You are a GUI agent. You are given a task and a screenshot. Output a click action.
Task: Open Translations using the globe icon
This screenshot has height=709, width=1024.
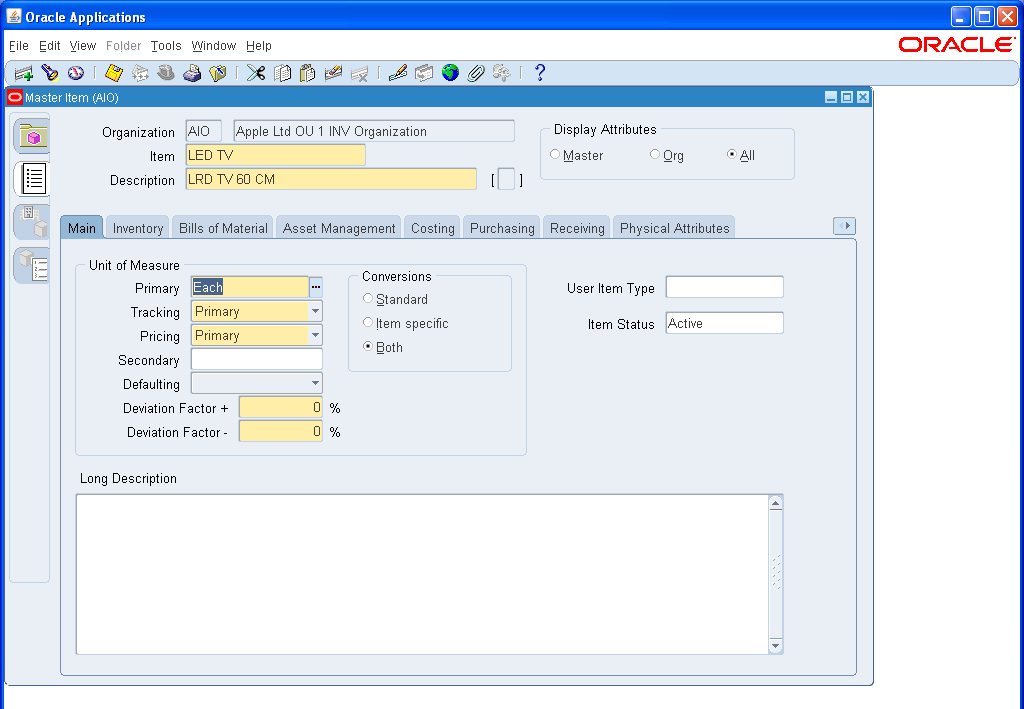coord(451,72)
